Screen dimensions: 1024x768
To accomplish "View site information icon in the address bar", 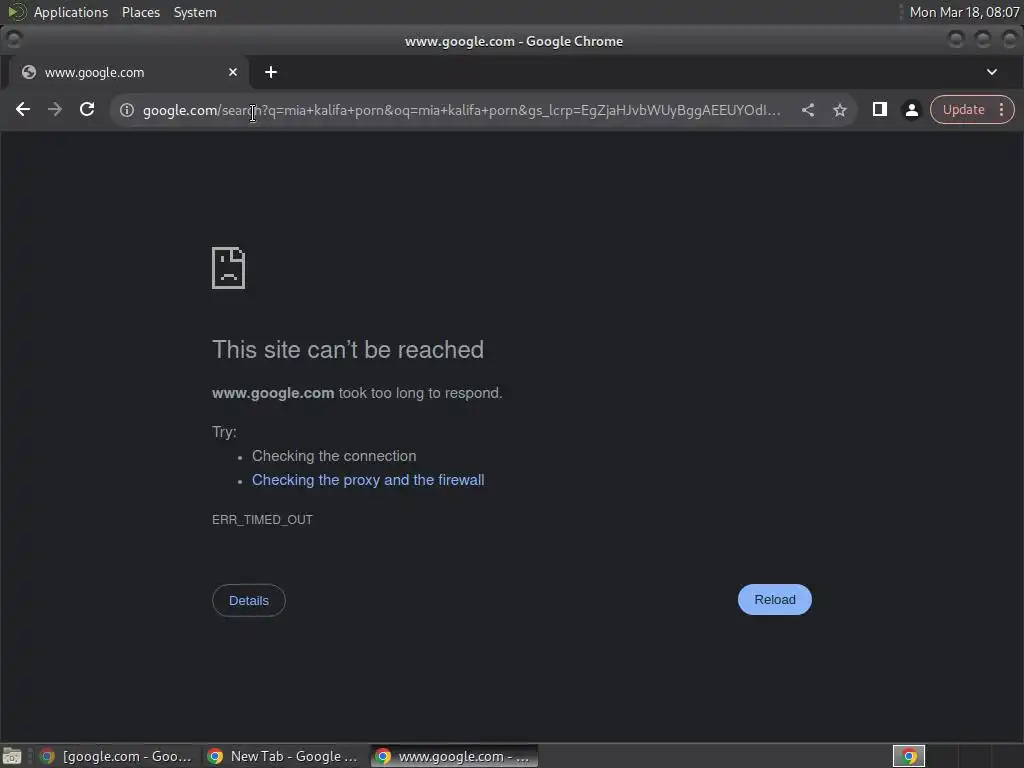I will (127, 110).
